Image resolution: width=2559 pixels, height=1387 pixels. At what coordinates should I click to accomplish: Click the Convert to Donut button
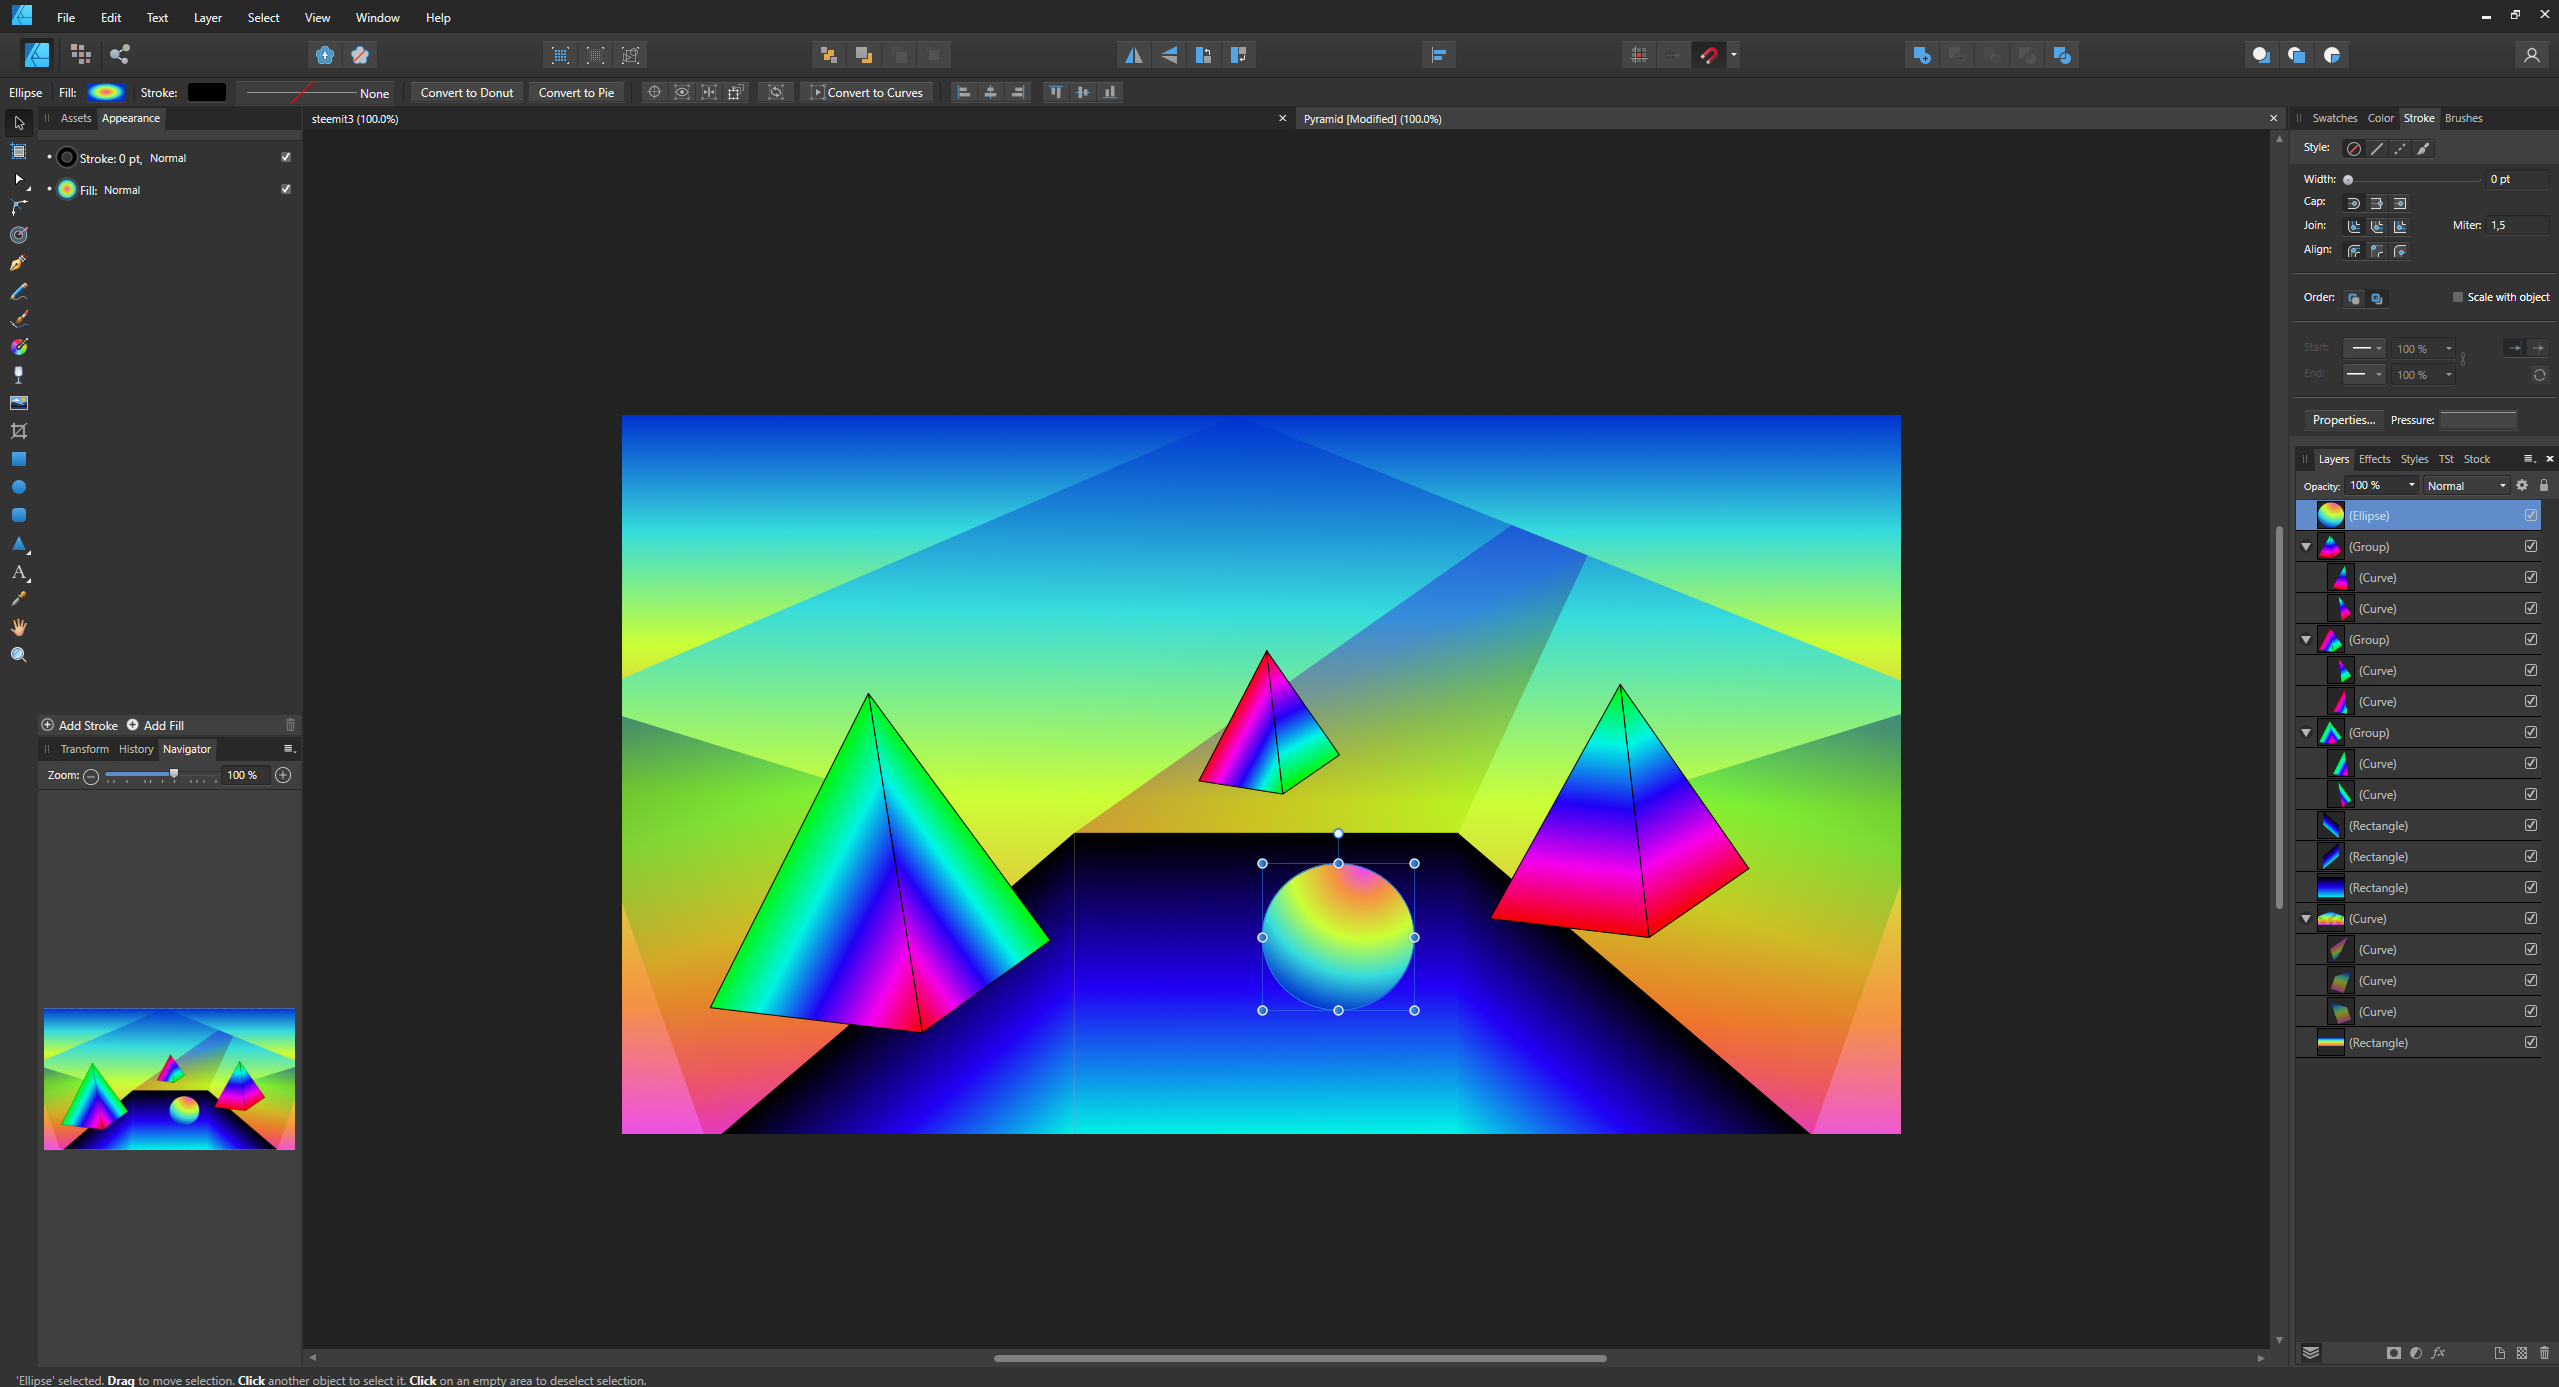[466, 92]
